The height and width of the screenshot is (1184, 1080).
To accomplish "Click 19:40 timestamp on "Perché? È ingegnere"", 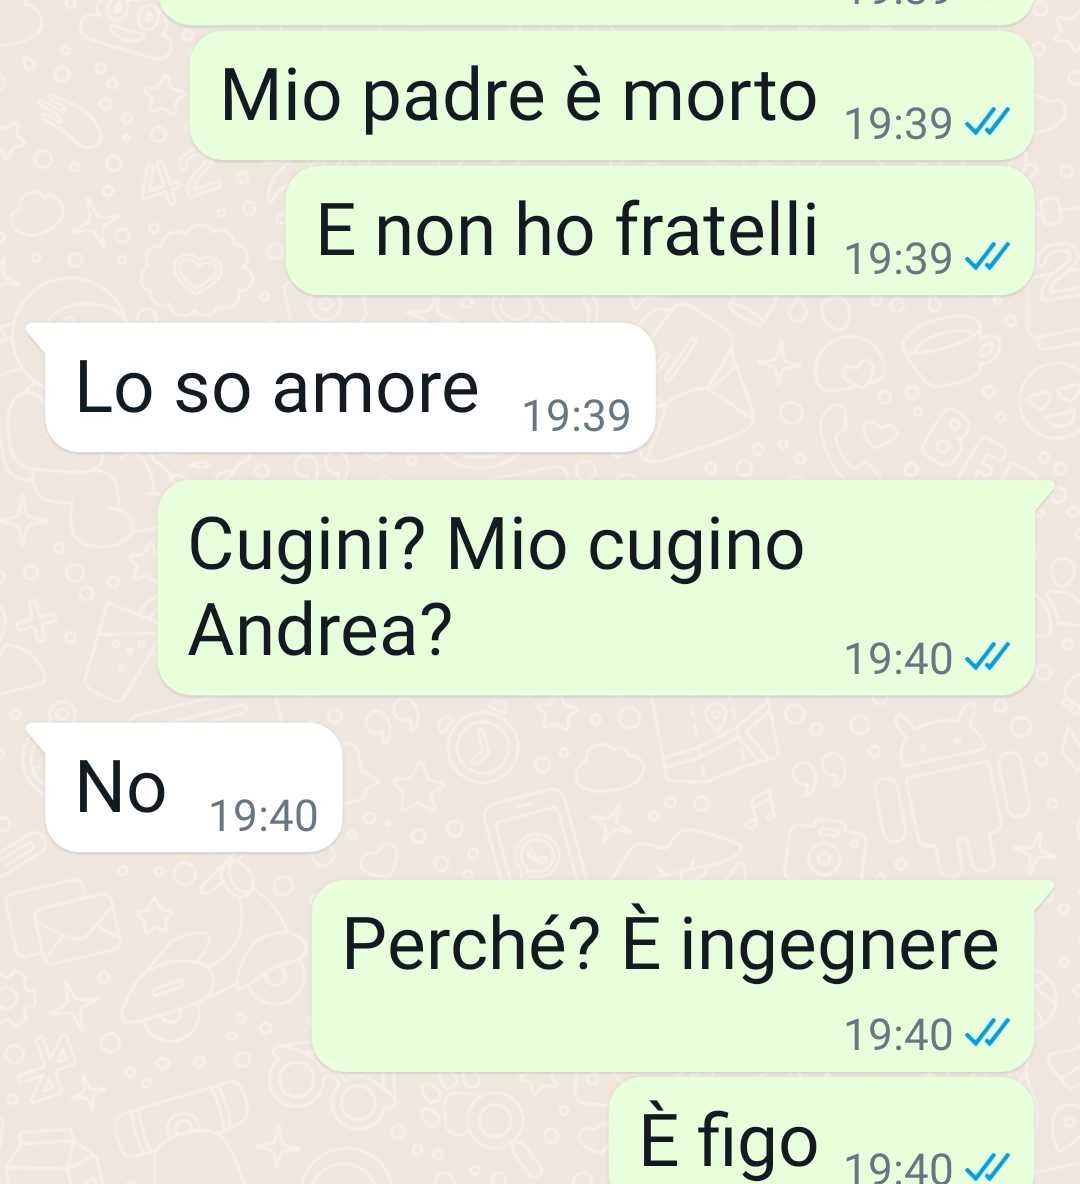I will pyautogui.click(x=898, y=1035).
